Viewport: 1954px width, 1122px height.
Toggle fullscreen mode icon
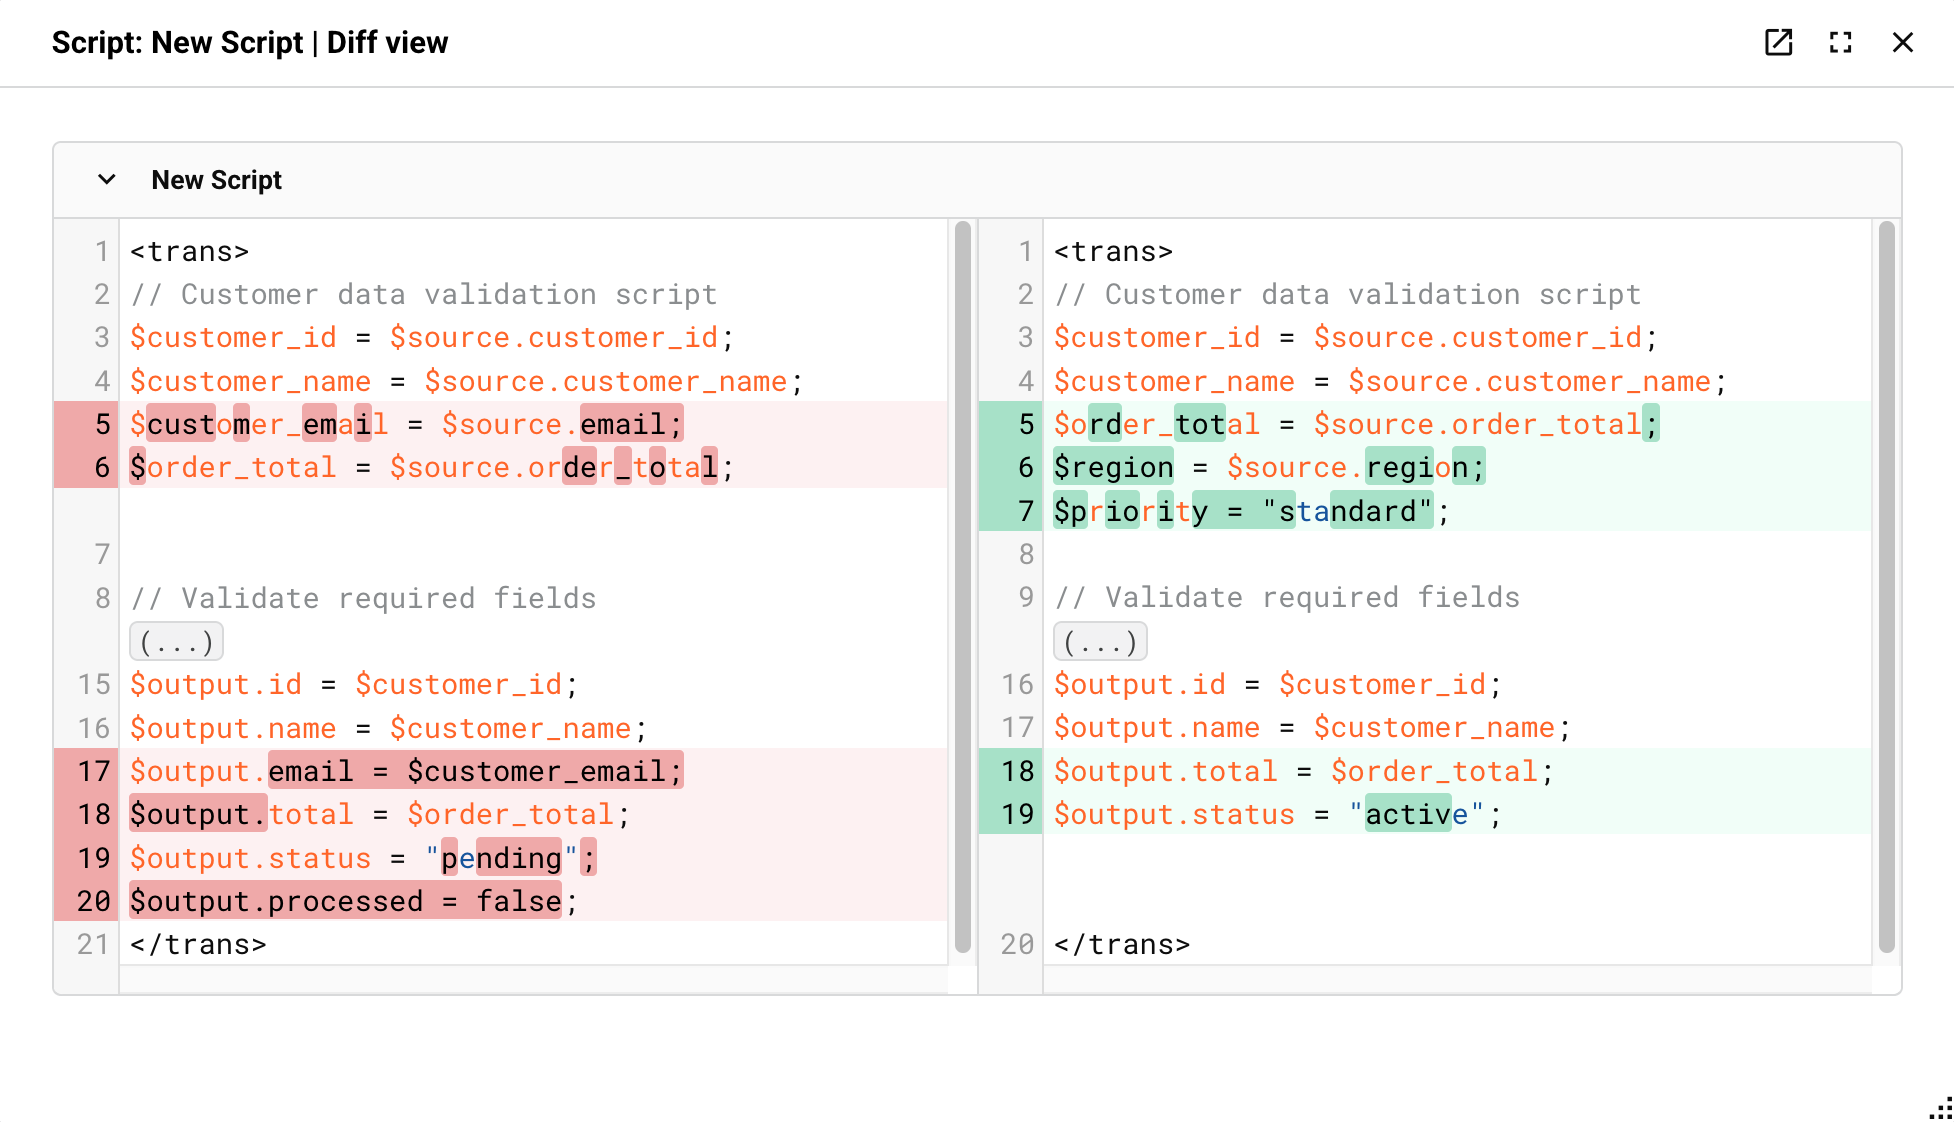coord(1840,42)
